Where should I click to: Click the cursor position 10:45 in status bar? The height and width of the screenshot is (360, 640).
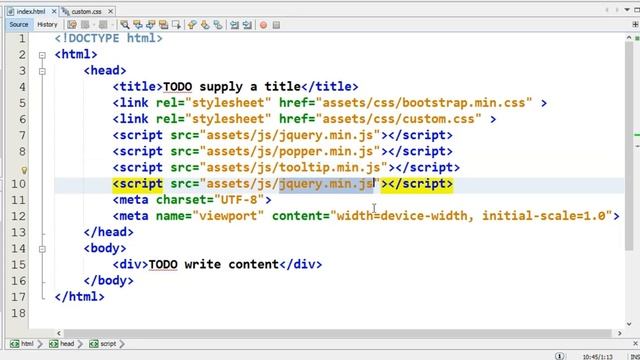click(598, 357)
